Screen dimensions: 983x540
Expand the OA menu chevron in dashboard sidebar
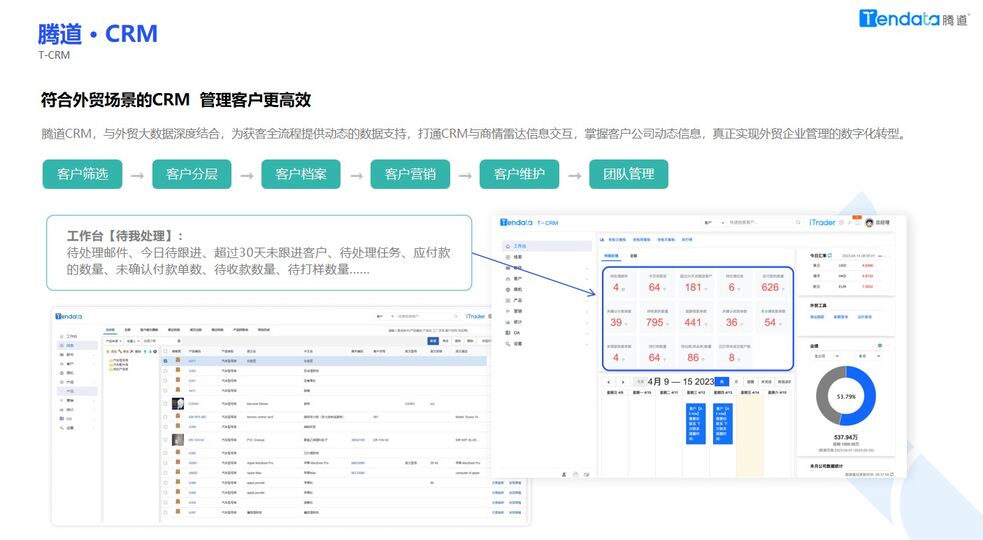pyautogui.click(x=587, y=333)
